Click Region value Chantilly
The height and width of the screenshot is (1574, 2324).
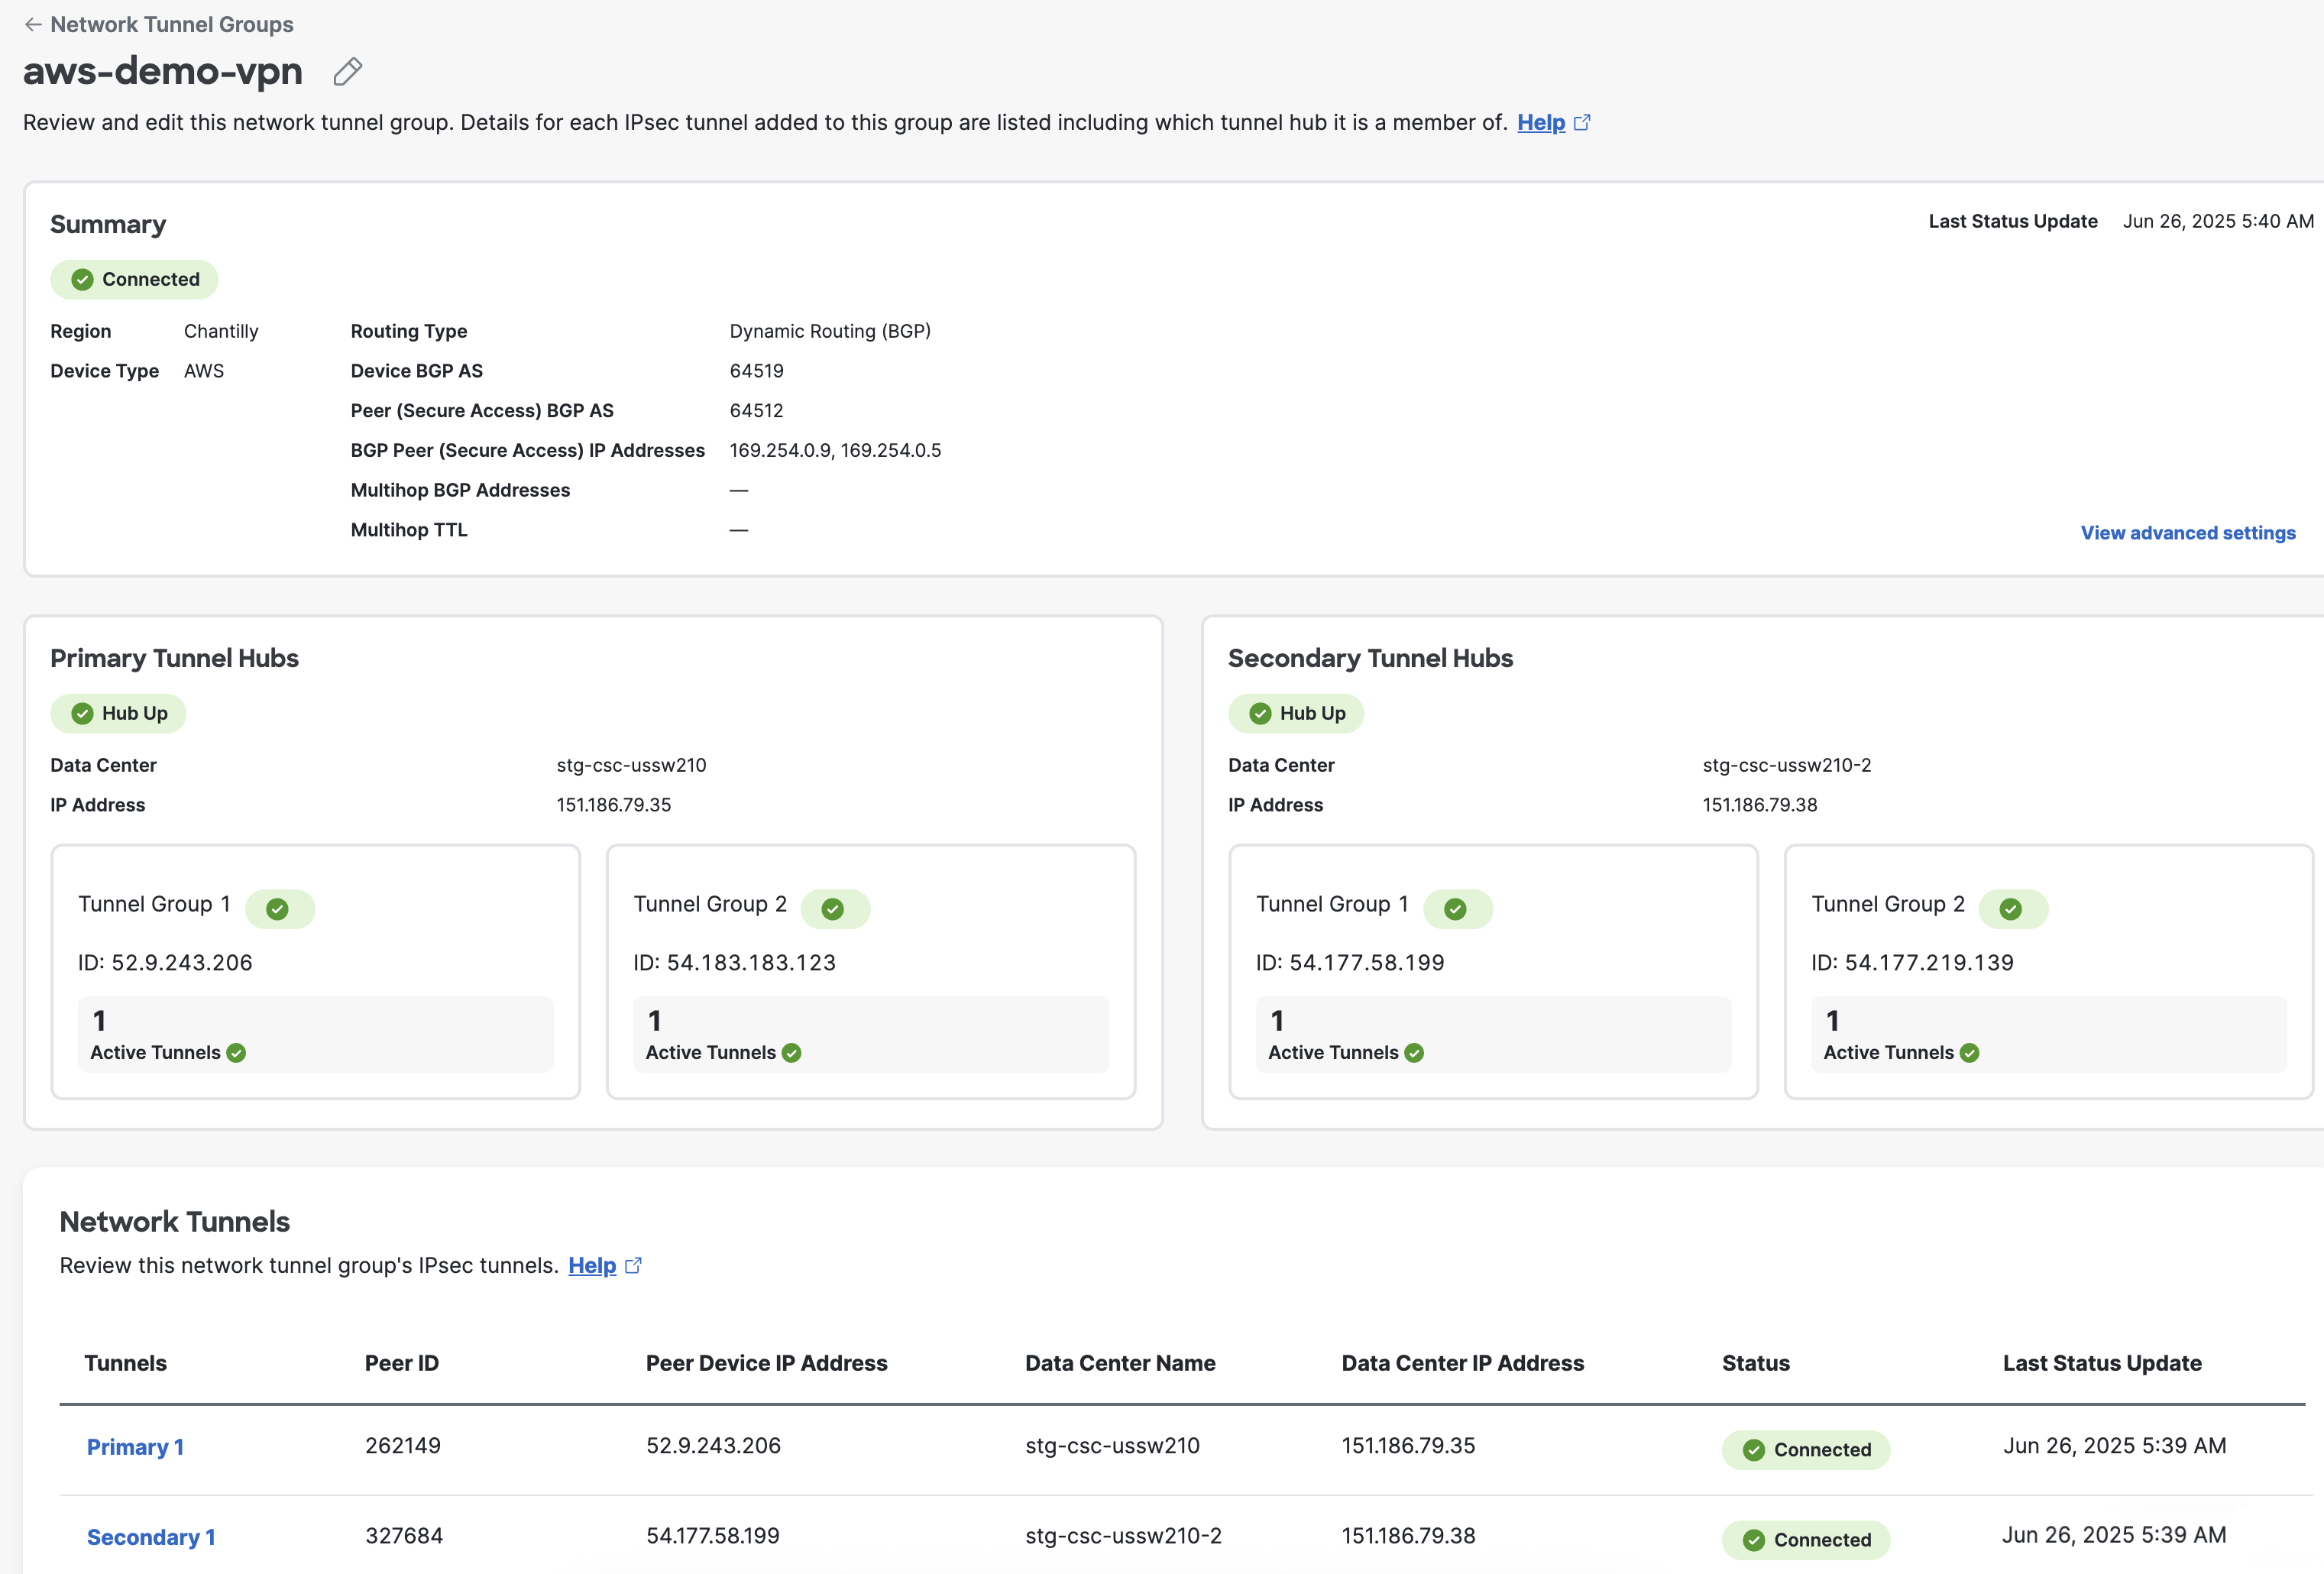click(x=221, y=331)
